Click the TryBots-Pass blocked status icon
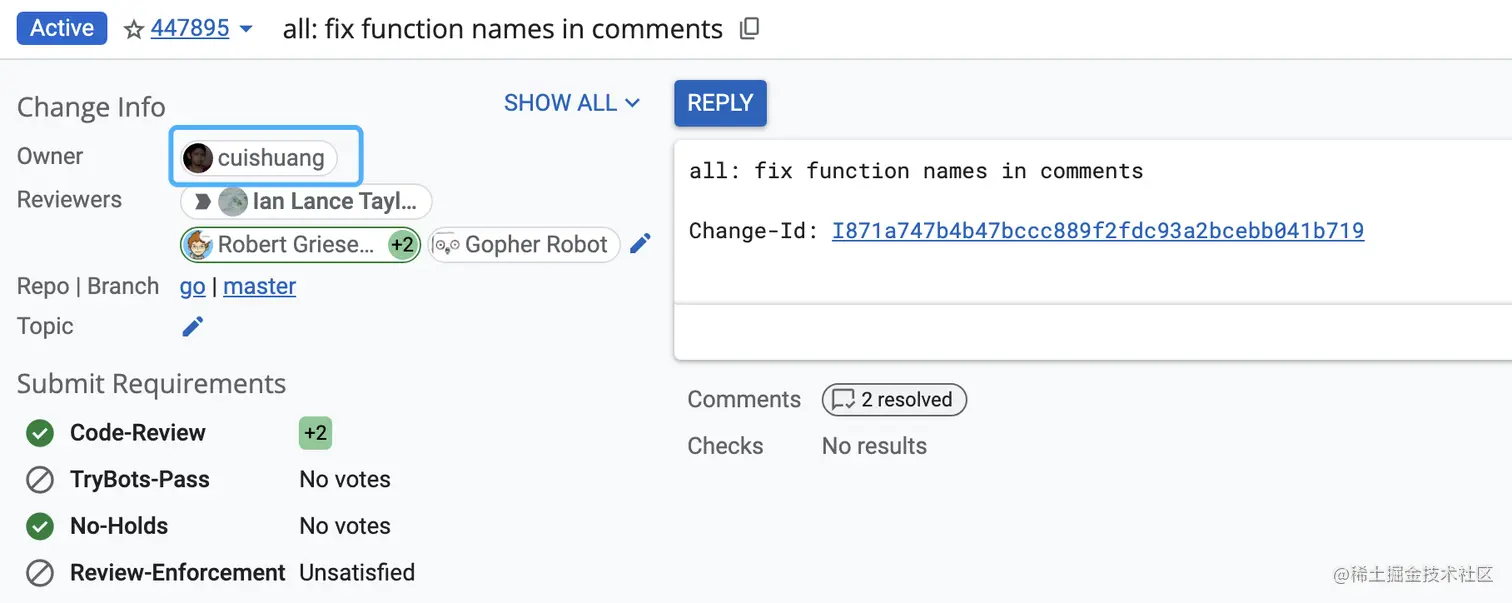The height and width of the screenshot is (603, 1512). [x=40, y=480]
